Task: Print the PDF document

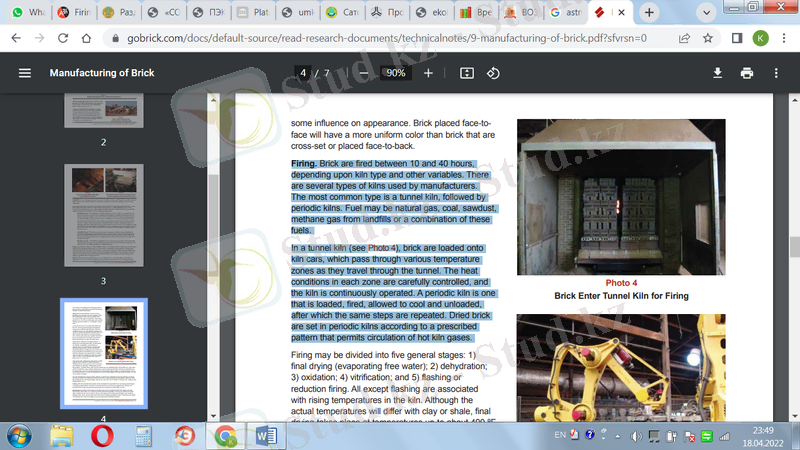Action: tap(746, 73)
